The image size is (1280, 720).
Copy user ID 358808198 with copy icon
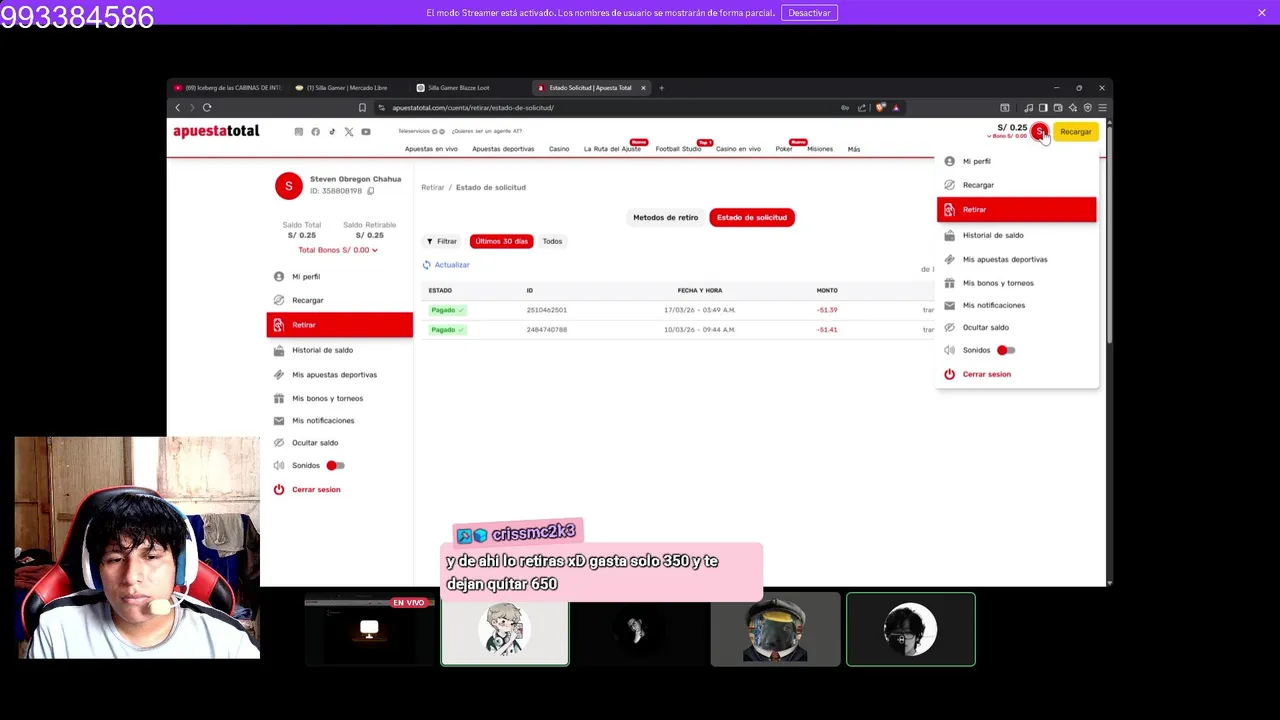[370, 191]
